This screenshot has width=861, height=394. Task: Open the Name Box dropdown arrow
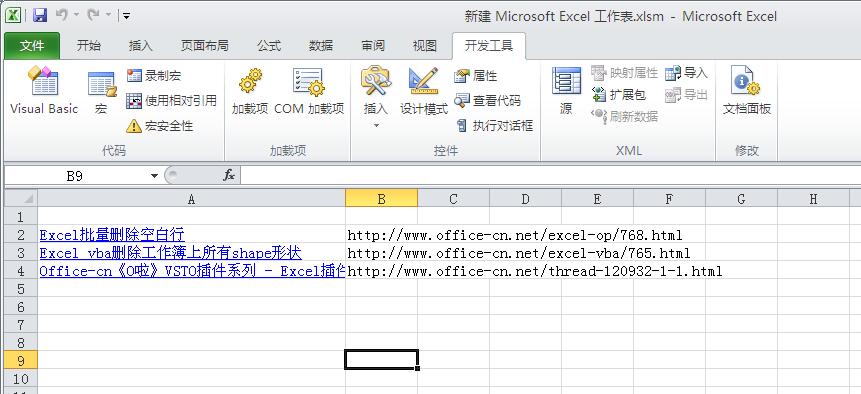click(154, 176)
